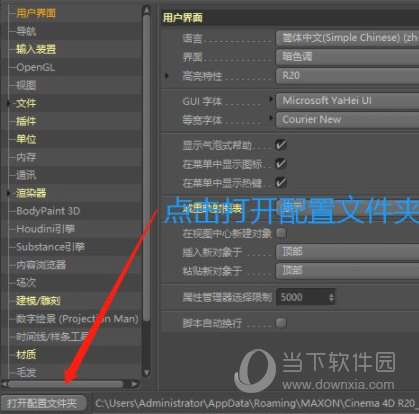Select the 视图 category
Viewport: 419px width, 414px height.
pyautogui.click(x=26, y=85)
